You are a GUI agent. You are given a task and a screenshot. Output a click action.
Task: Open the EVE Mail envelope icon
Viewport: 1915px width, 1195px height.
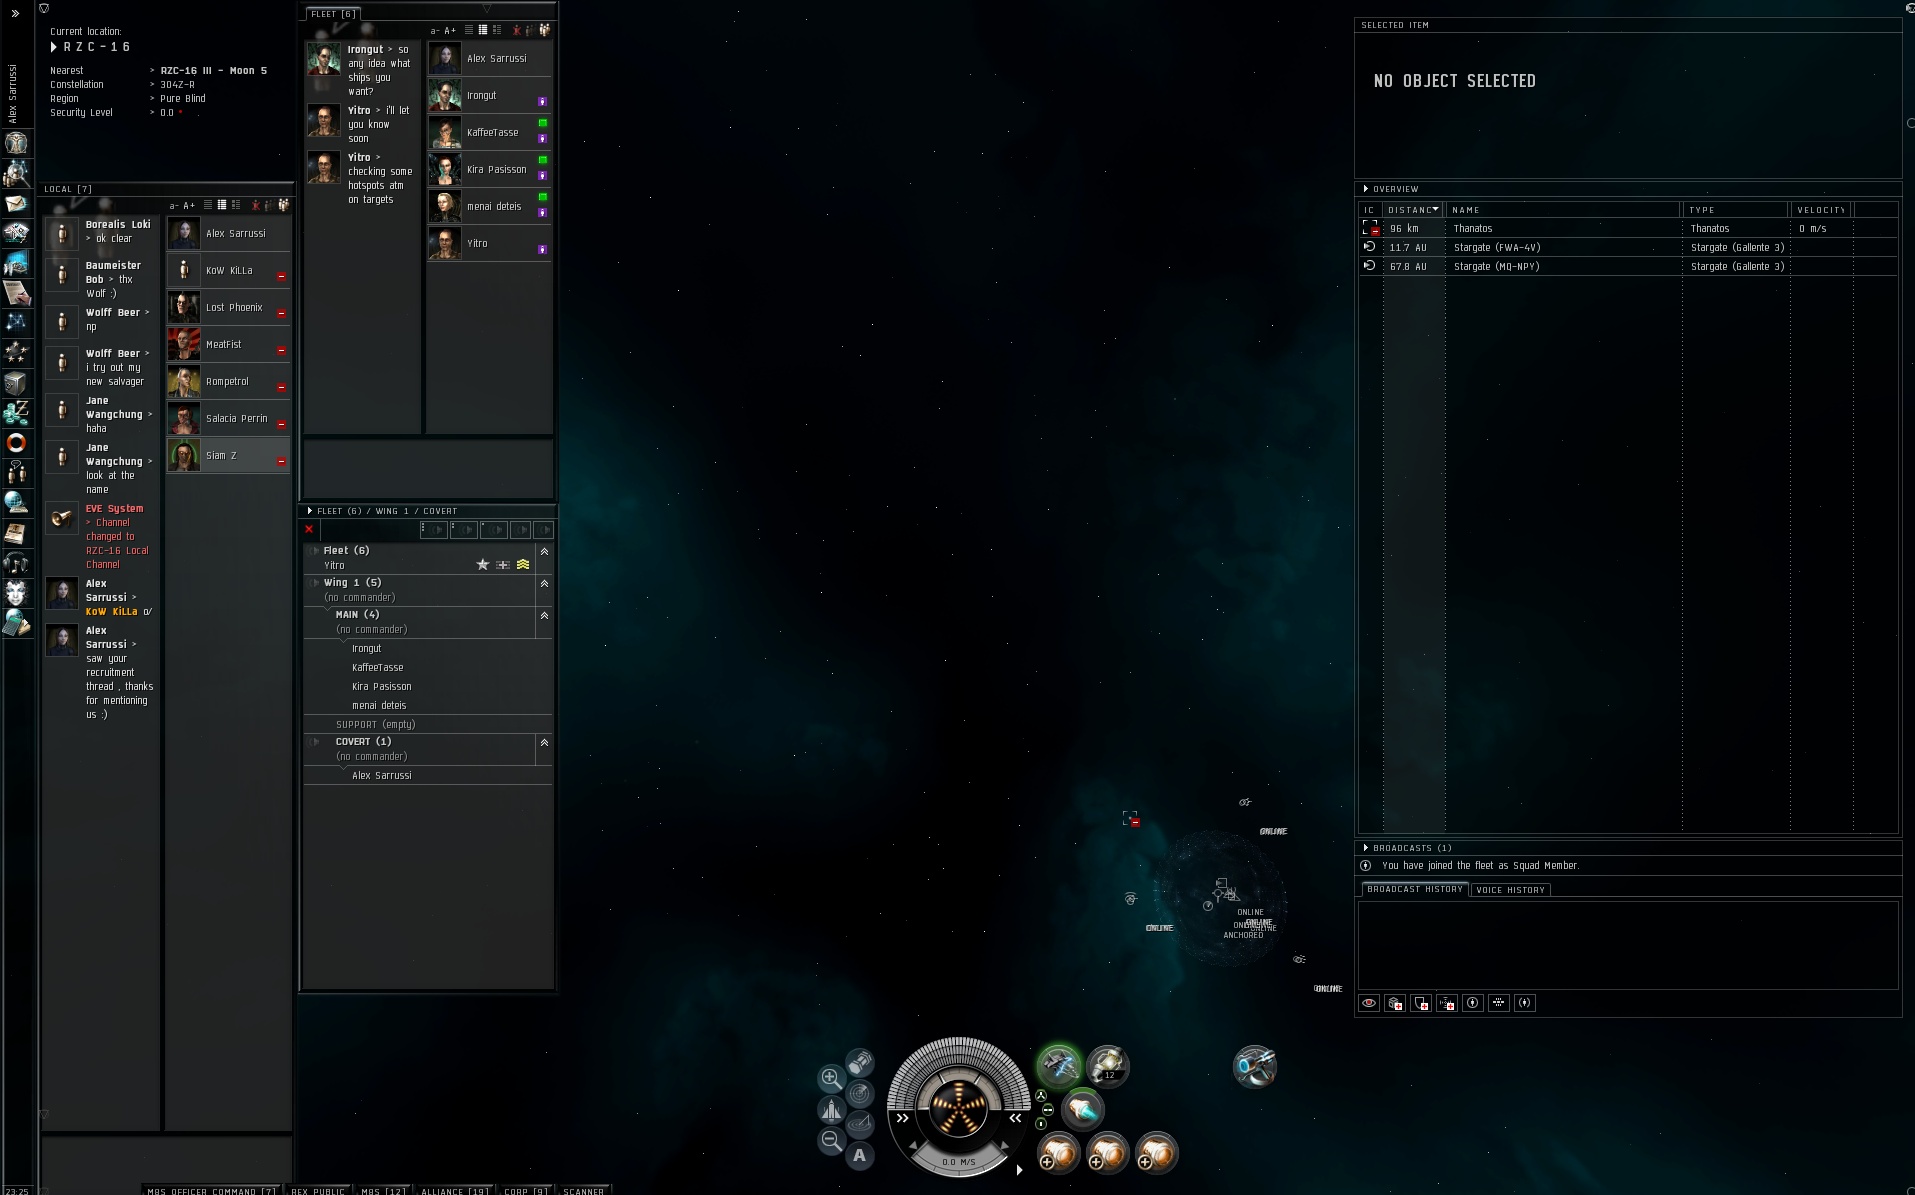[16, 203]
